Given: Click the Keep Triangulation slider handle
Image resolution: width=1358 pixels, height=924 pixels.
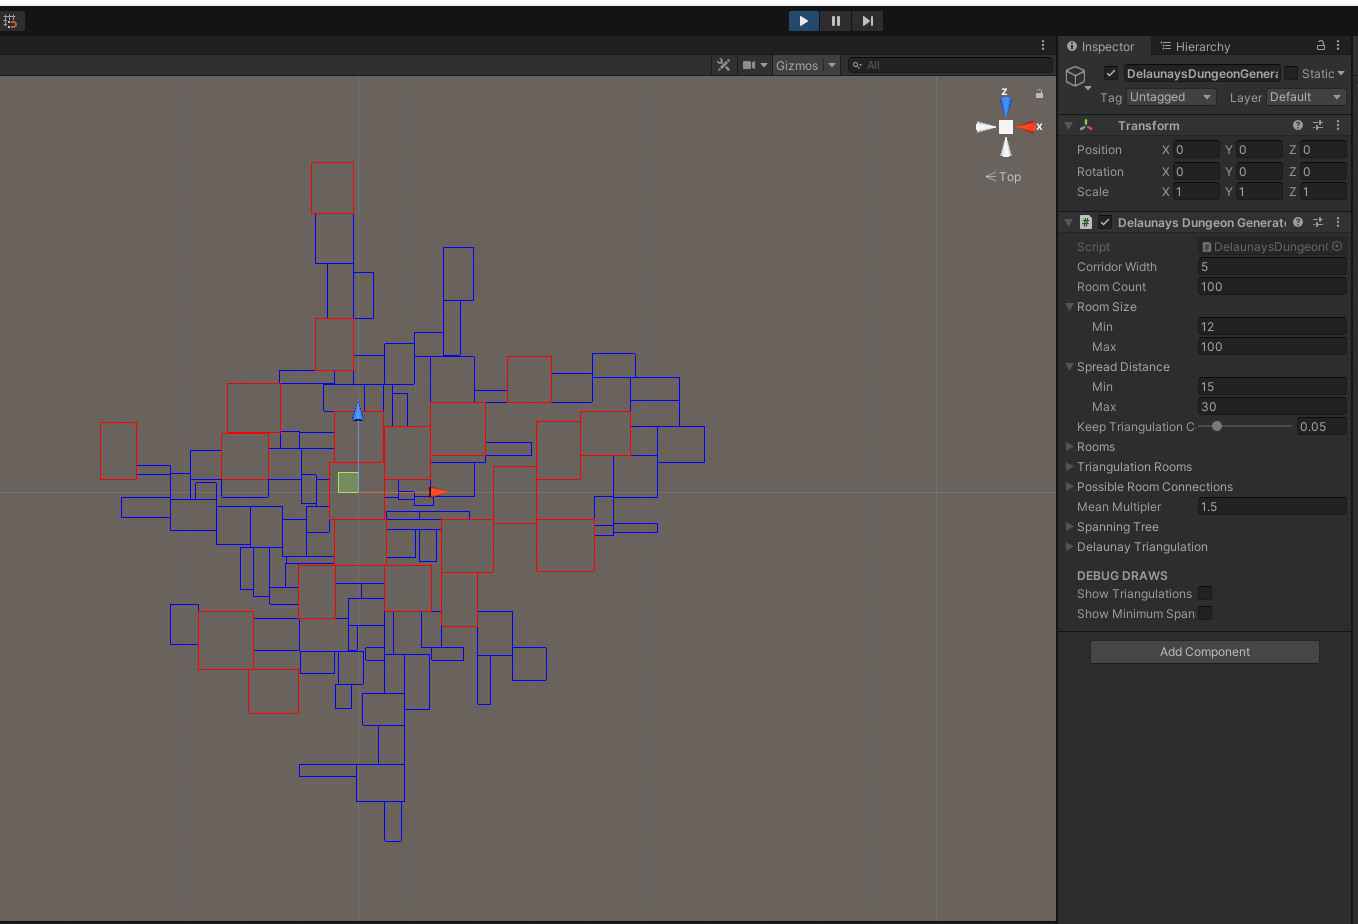Looking at the screenshot, I should pos(1217,426).
